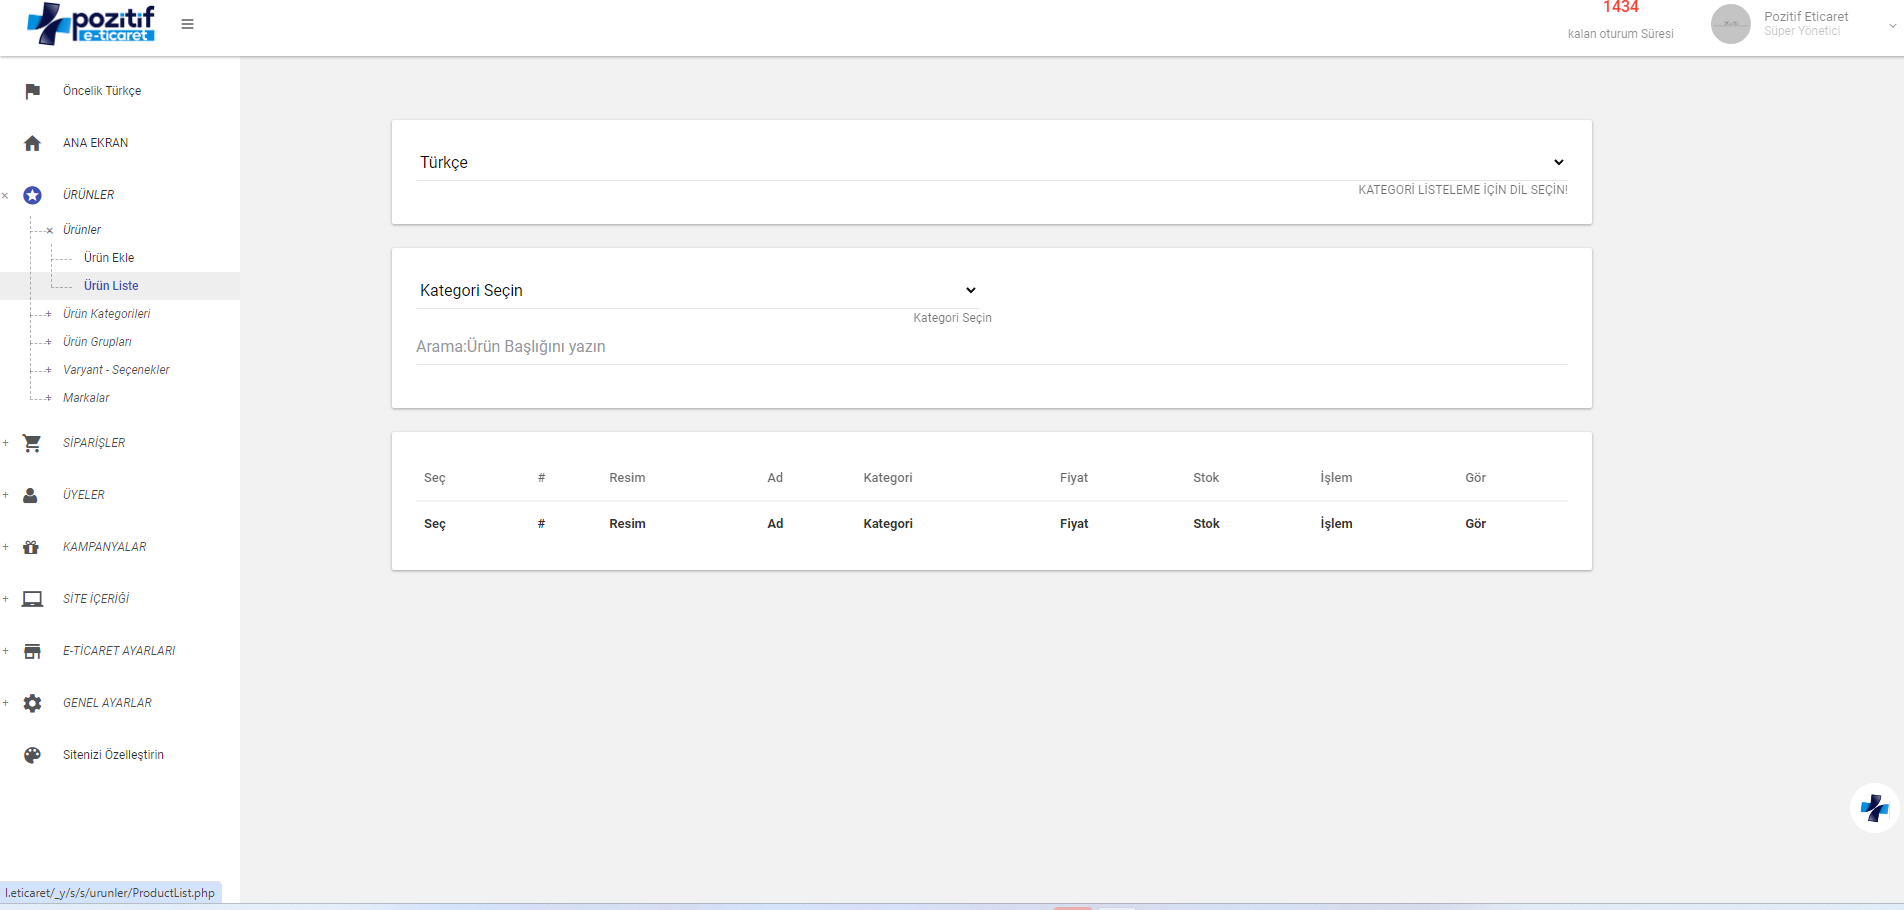Open the Ürün Ekle menu item
This screenshot has height=910, width=1904.
point(109,258)
